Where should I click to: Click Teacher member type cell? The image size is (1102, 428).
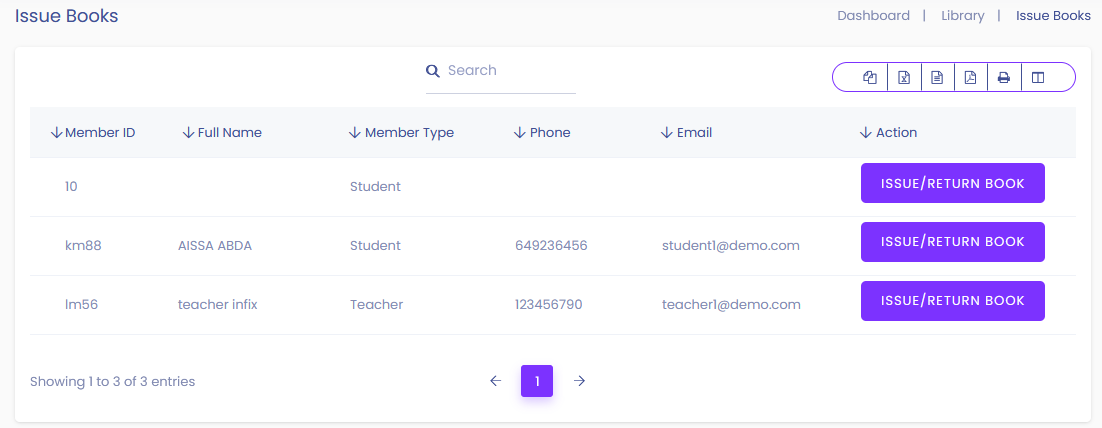pyautogui.click(x=377, y=304)
